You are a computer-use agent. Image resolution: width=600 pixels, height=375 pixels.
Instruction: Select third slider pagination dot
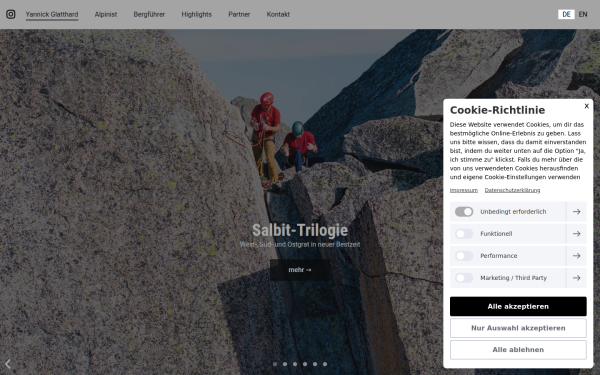[295, 364]
